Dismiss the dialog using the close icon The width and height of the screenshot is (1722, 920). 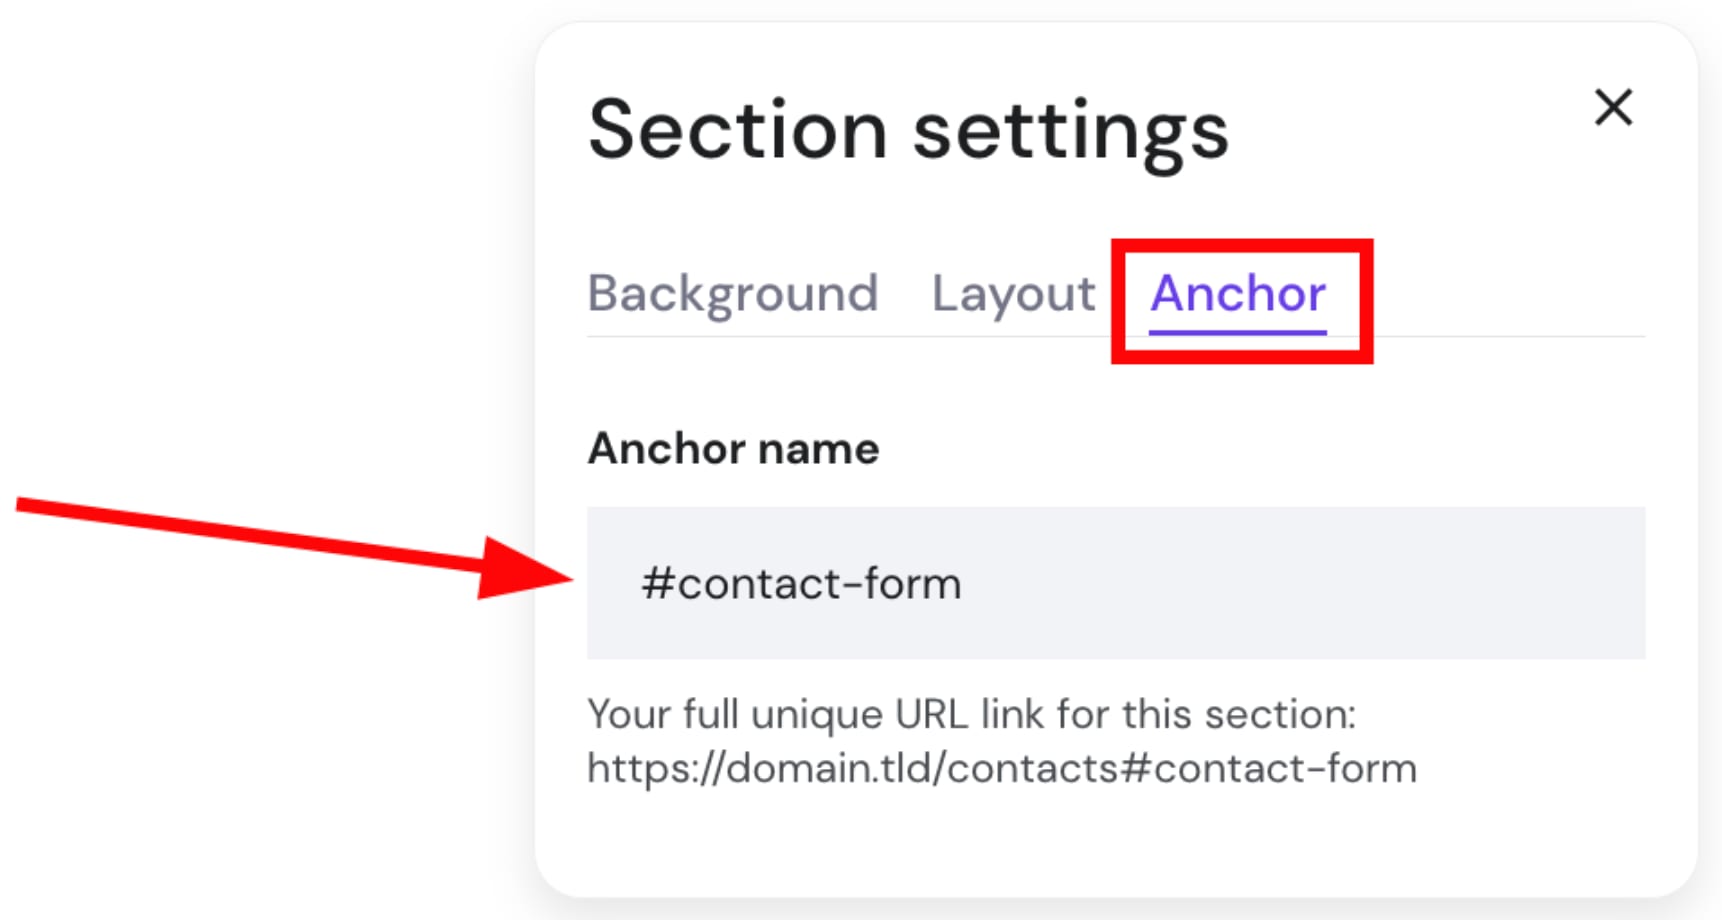1613,108
